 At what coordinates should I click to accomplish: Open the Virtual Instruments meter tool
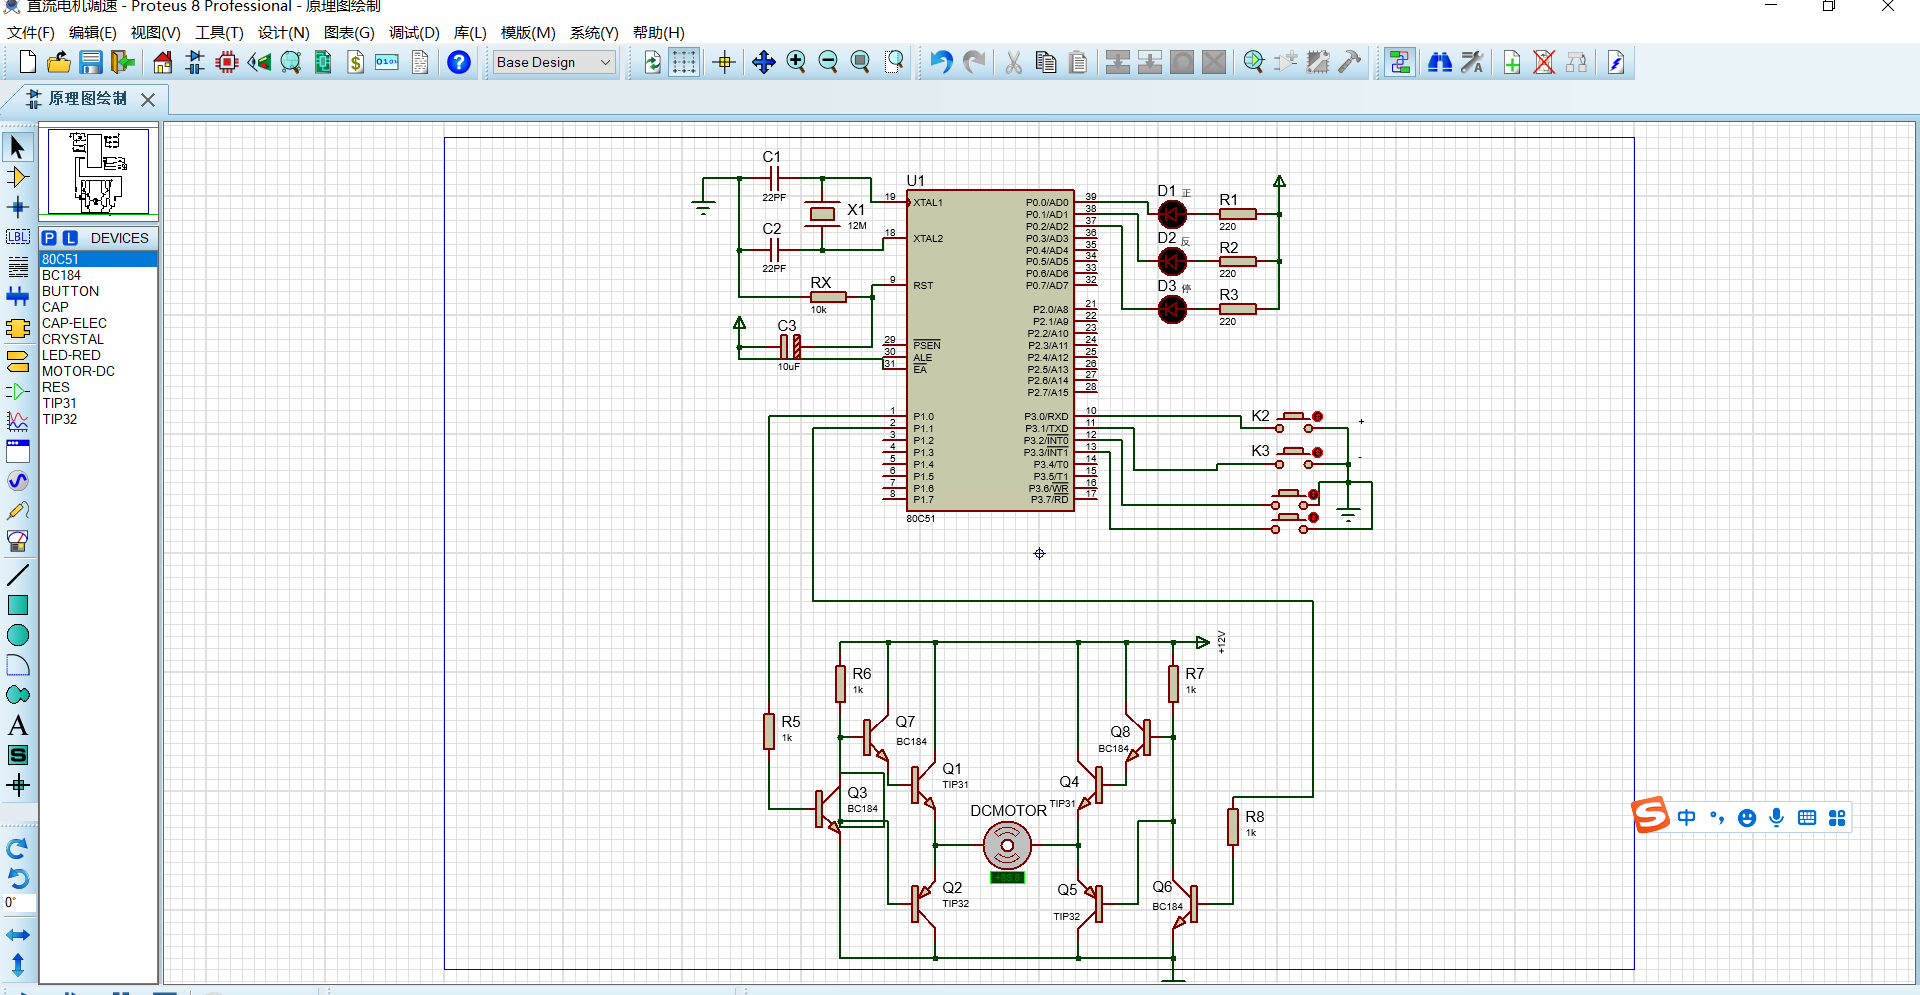(x=17, y=541)
